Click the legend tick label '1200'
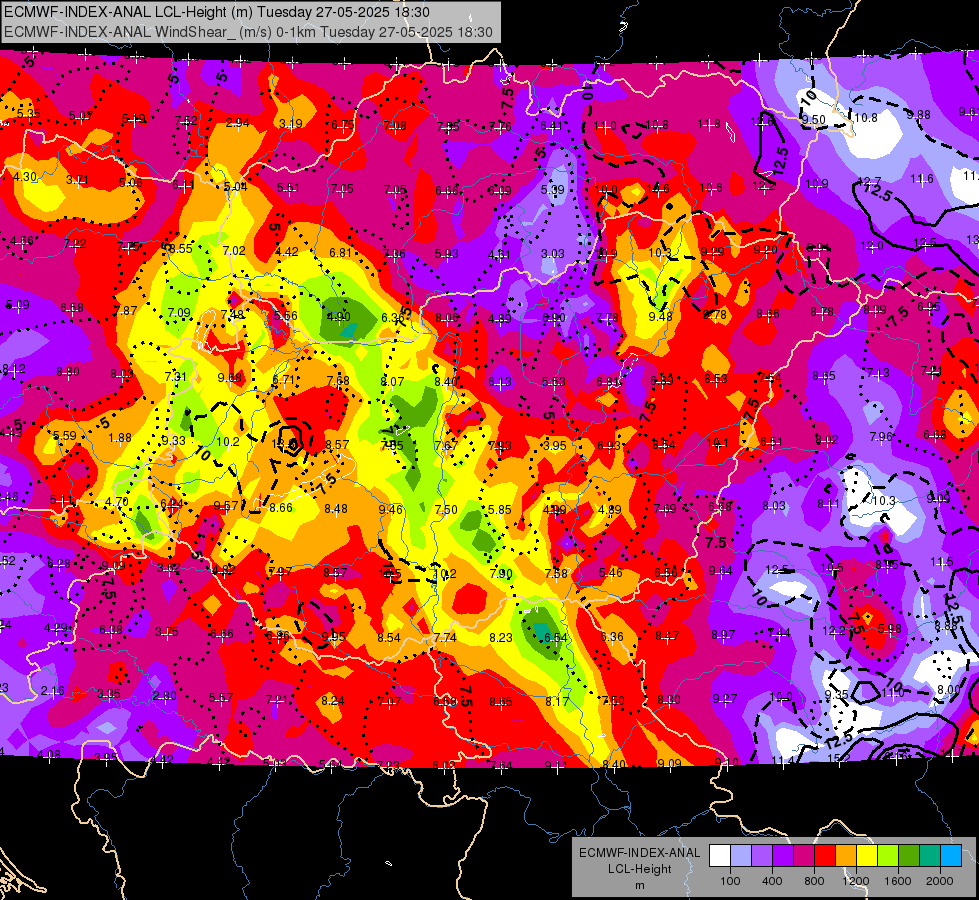This screenshot has height=900, width=979. (x=856, y=881)
